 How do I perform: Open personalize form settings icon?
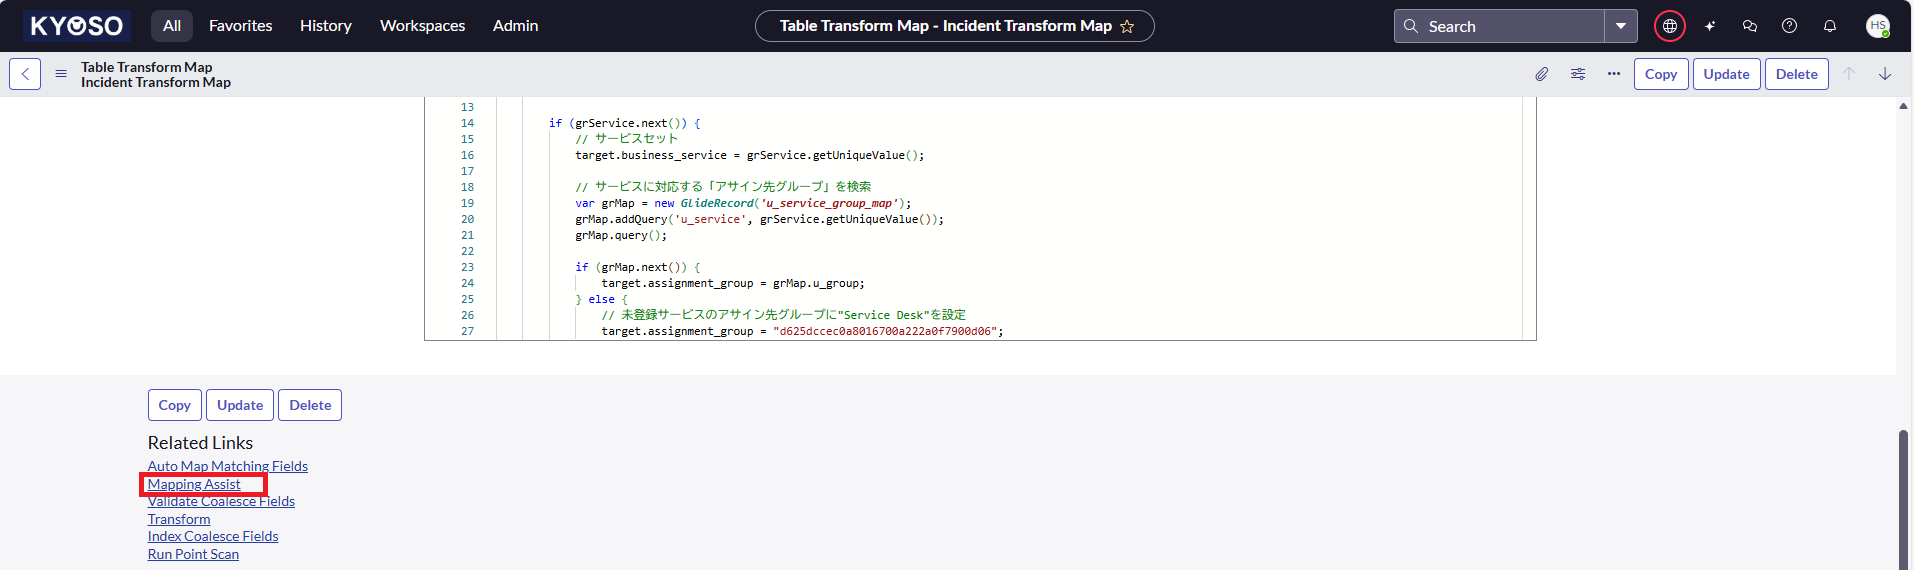click(x=1578, y=74)
